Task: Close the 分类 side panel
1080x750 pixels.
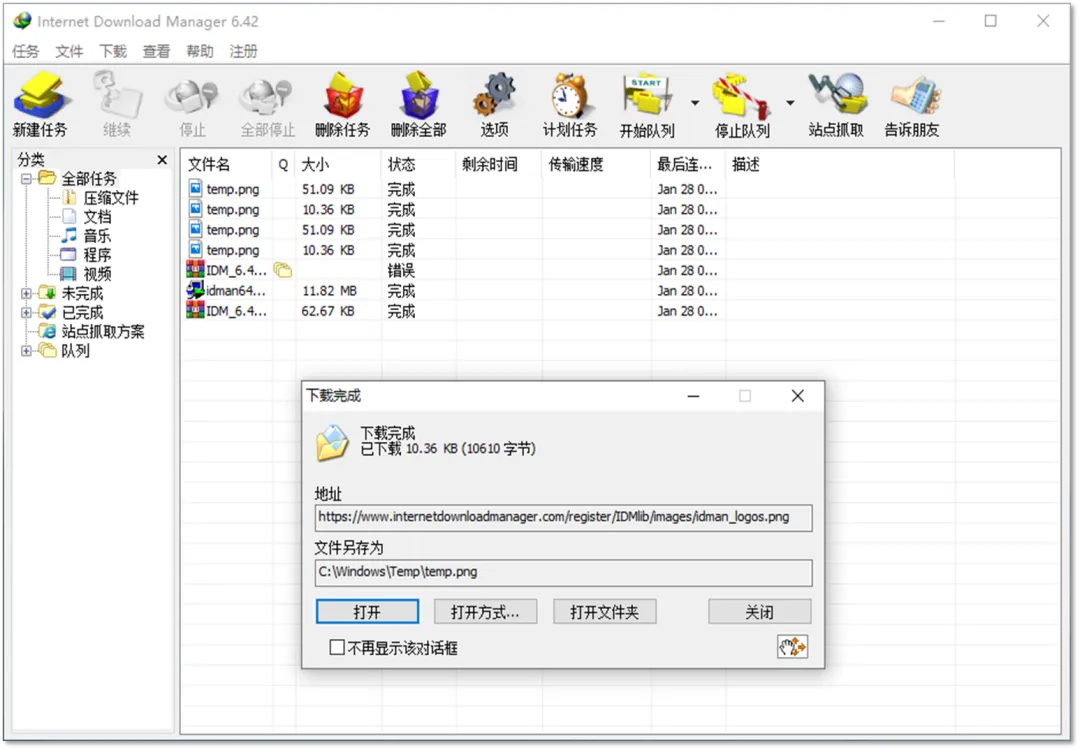Action: pyautogui.click(x=162, y=160)
